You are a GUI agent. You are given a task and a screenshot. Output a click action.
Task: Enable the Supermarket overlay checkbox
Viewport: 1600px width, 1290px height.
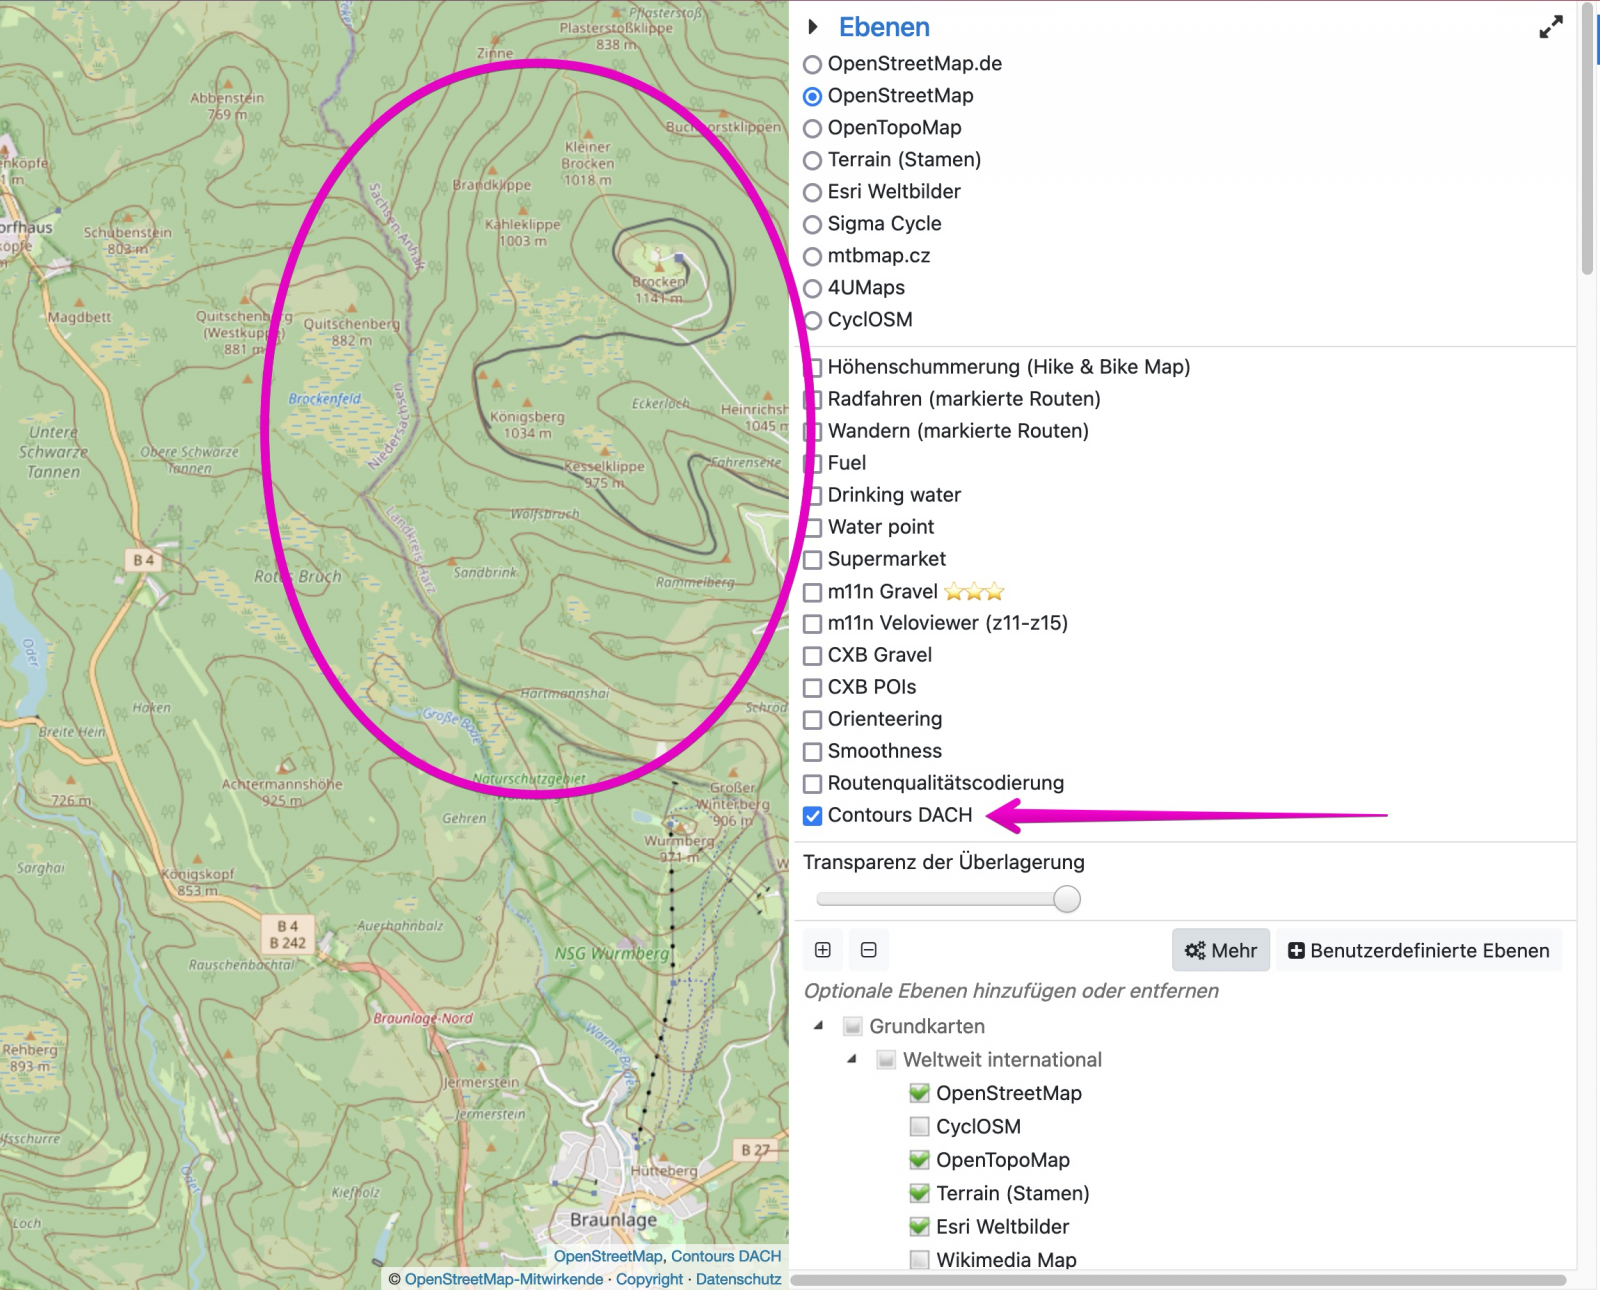click(813, 560)
